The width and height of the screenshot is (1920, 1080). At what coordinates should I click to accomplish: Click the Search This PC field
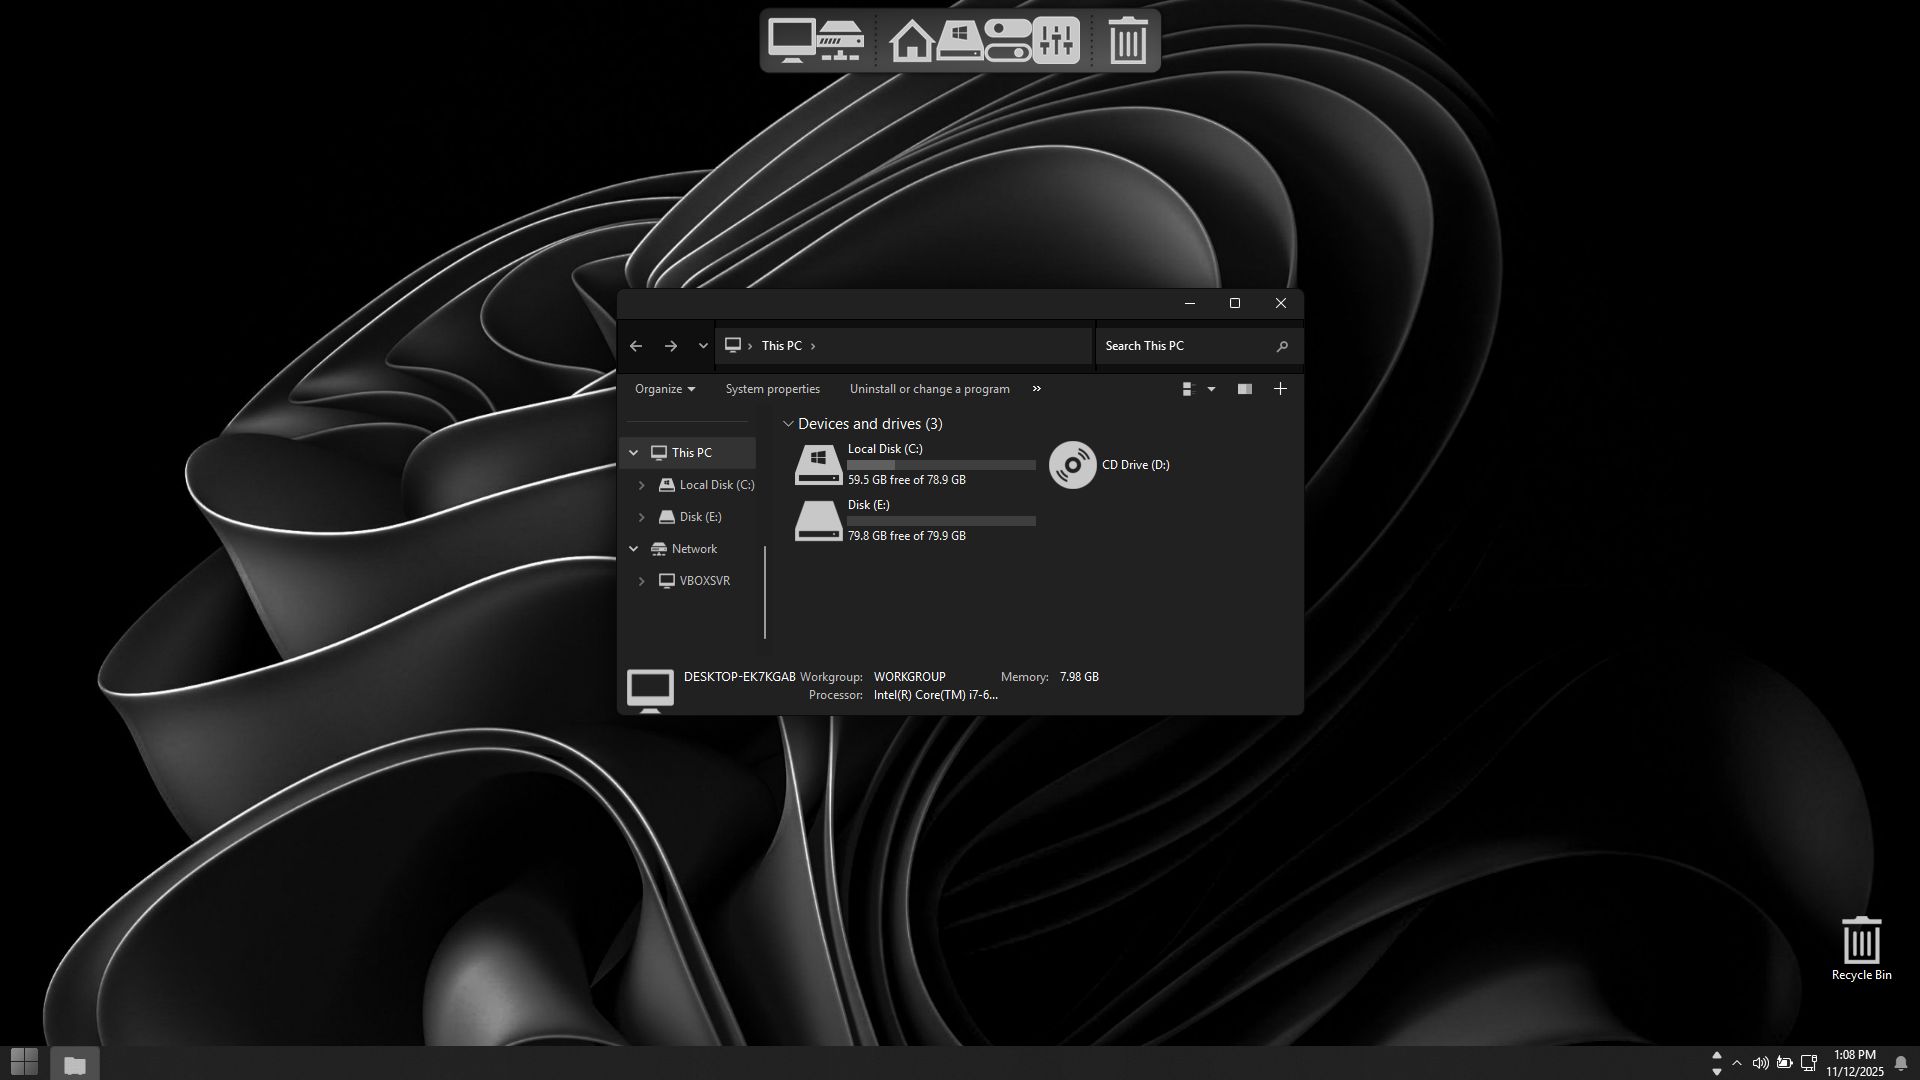1185,346
